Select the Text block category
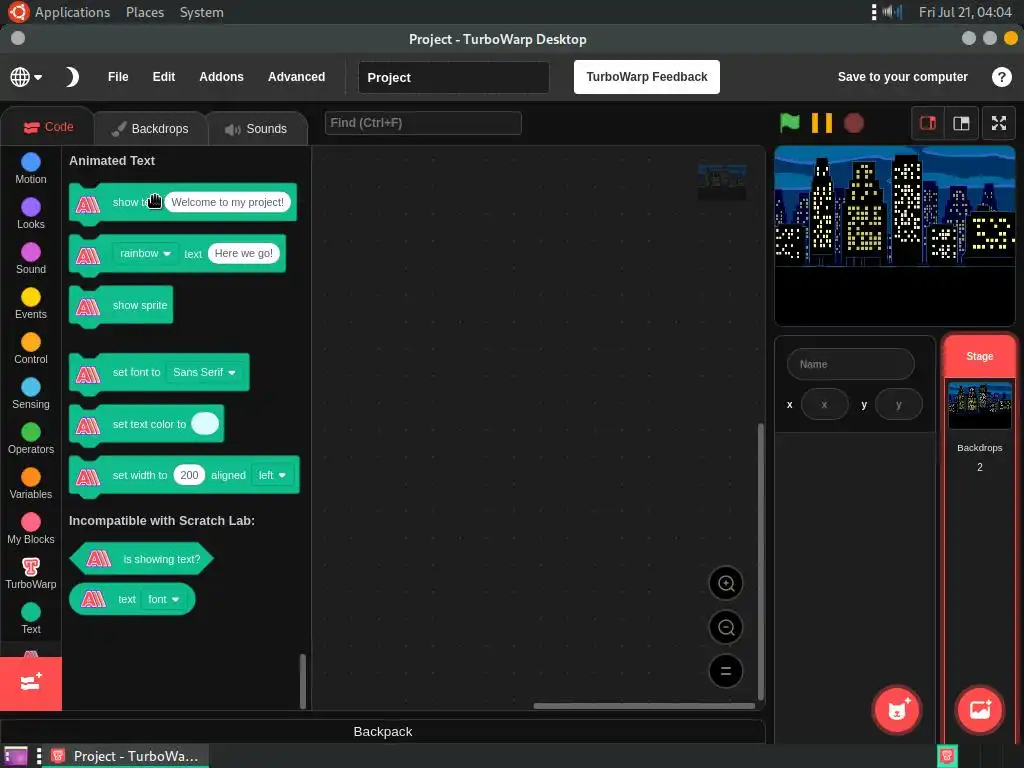 tap(31, 619)
